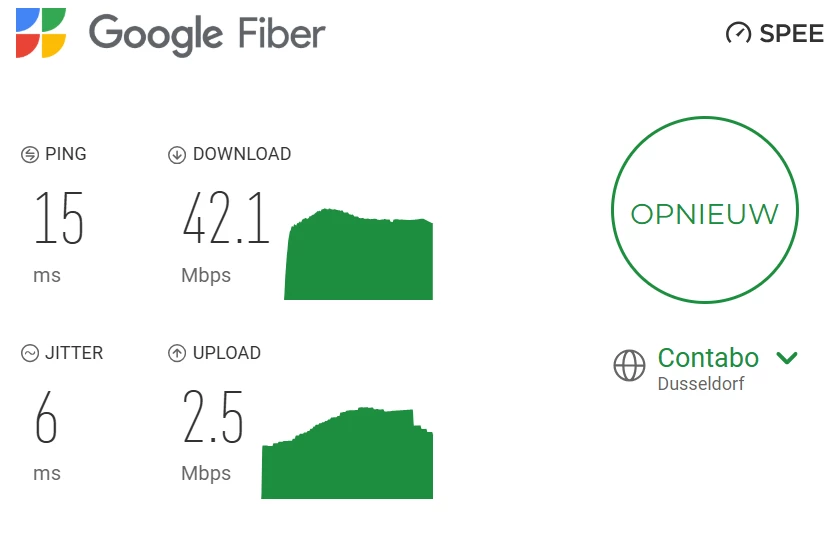This screenshot has height=548, width=825.
Task: Click the SPEE header text
Action: [792, 34]
